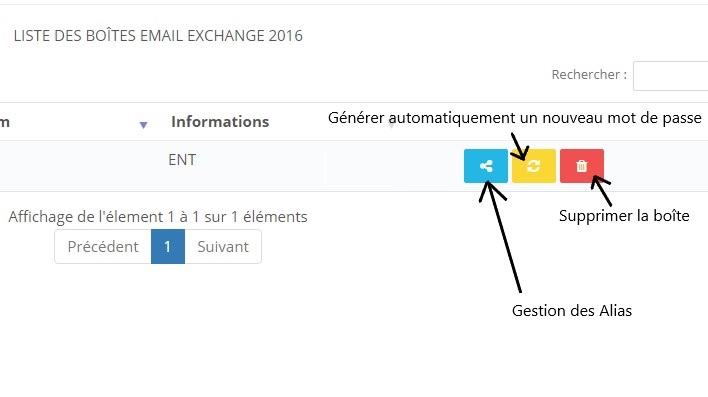This screenshot has height=397, width=708.
Task: Go to previous page with Précédent
Action: click(x=103, y=247)
